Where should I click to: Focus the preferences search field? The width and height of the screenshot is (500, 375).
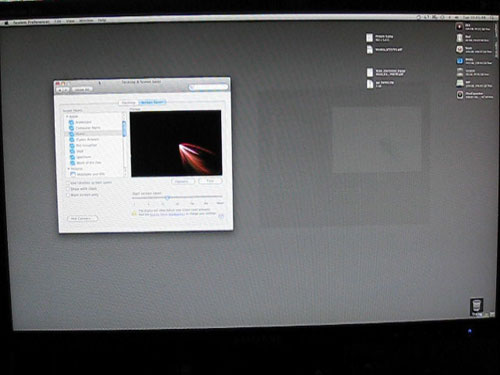pos(208,87)
